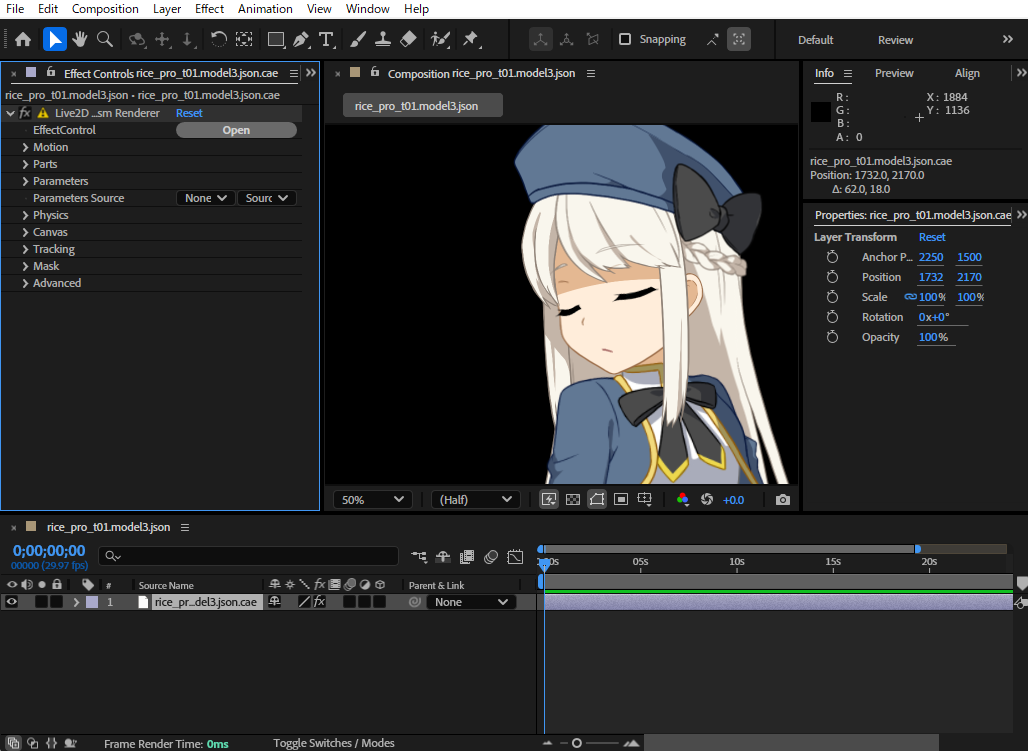Image resolution: width=1028 pixels, height=751 pixels.
Task: Select the Rotation tool
Action: tap(218, 39)
